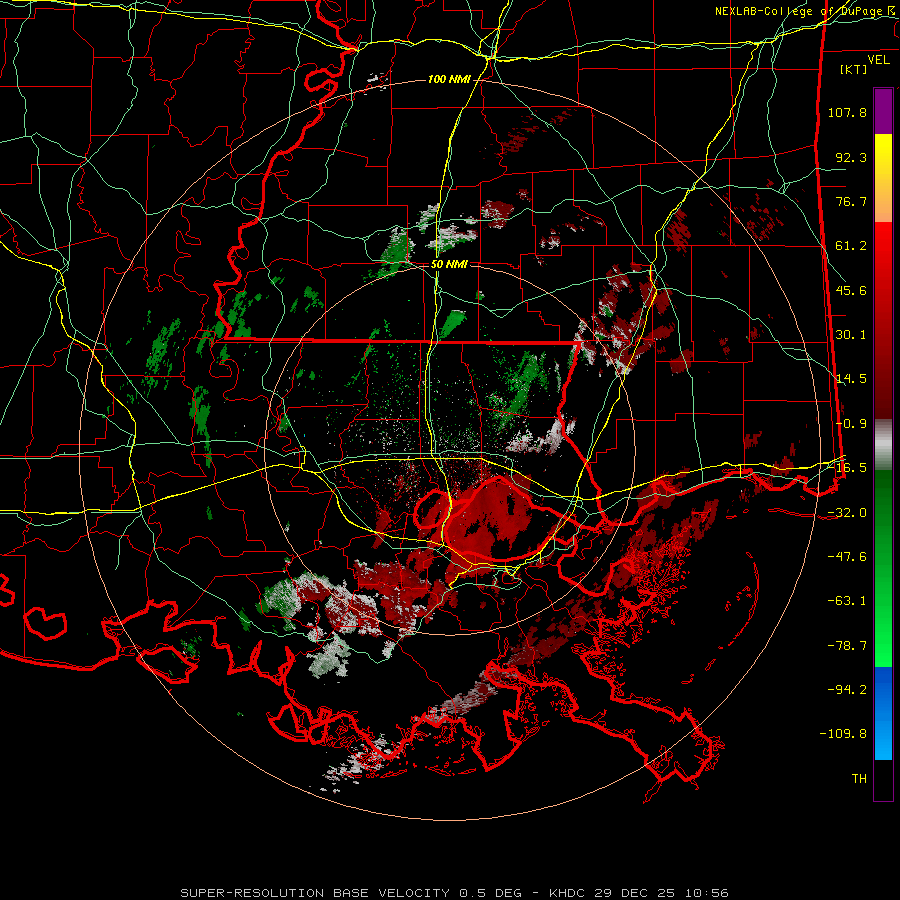Click the -47.6 legend value

pyautogui.click(x=847, y=557)
